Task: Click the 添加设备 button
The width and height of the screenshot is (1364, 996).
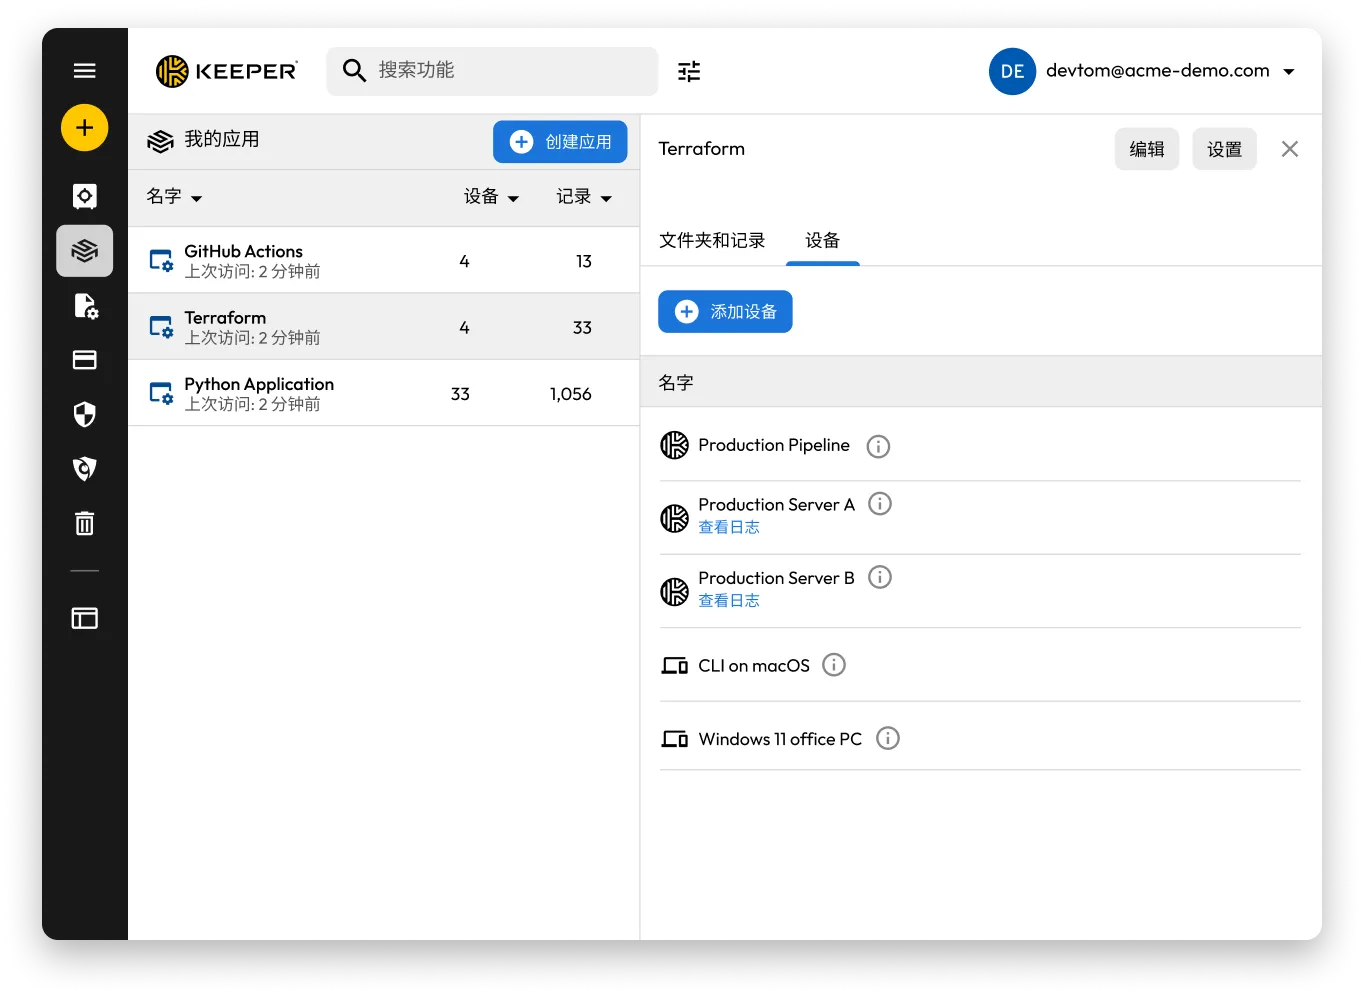Action: coord(725,312)
